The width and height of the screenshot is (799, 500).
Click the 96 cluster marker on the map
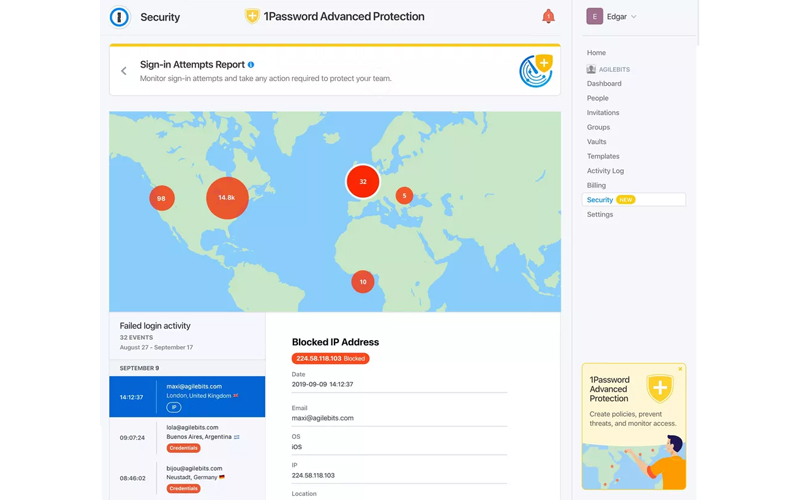pyautogui.click(x=161, y=198)
